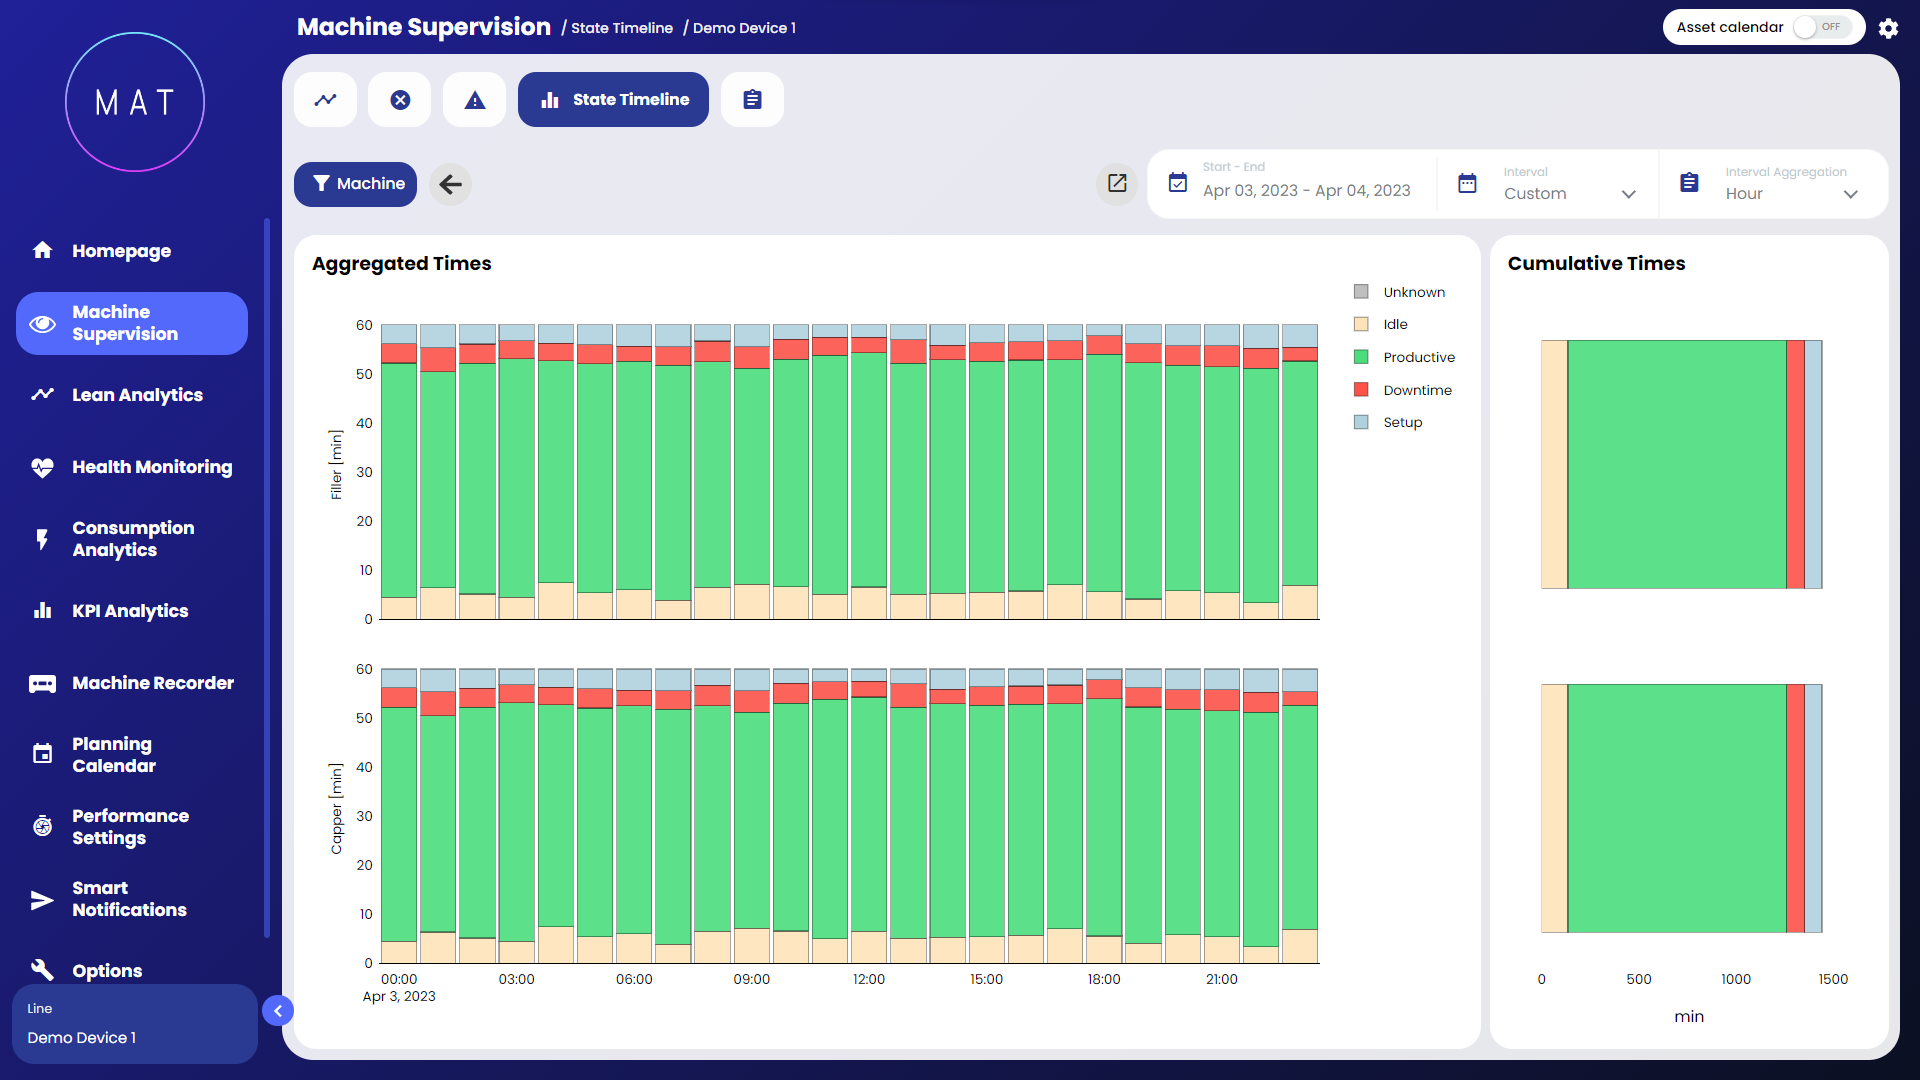Click the Machine filter button

tap(355, 184)
